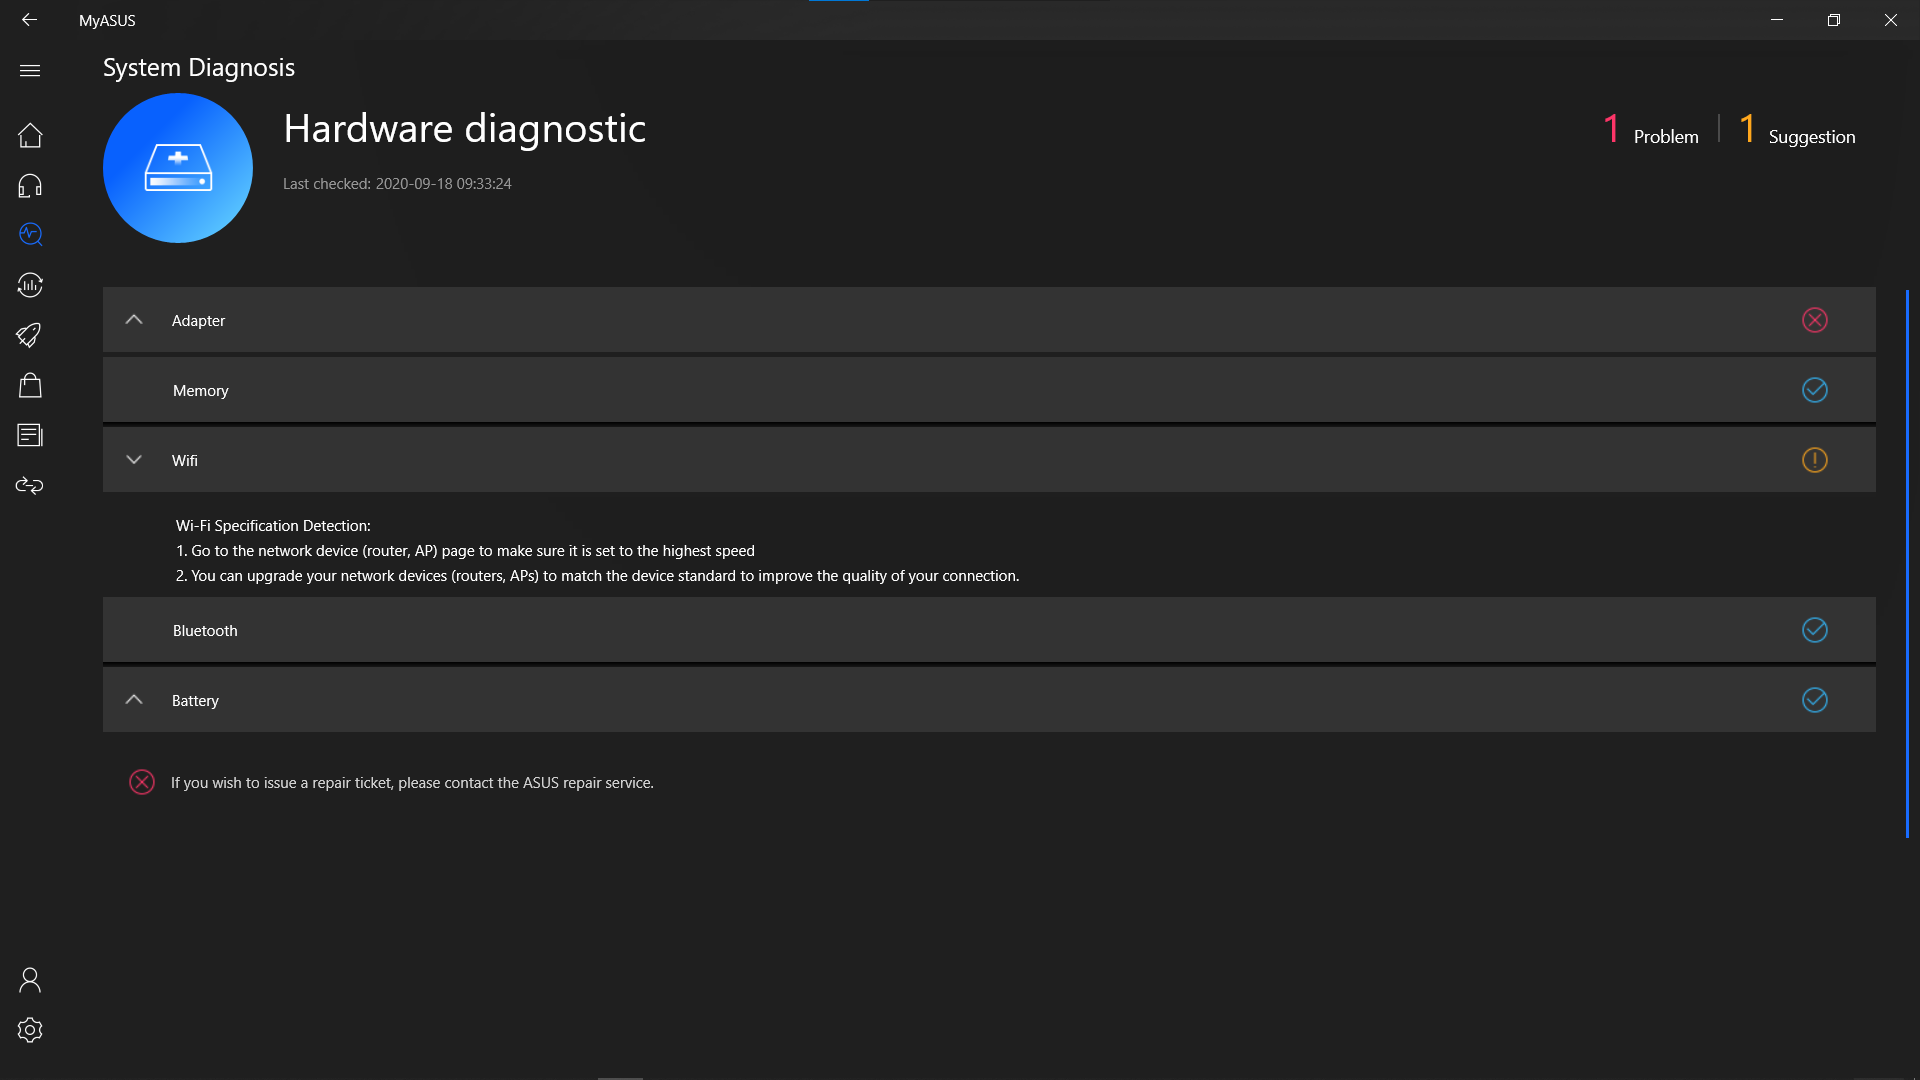This screenshot has width=1920, height=1080.
Task: Click Wi-Fi Specification Detection text
Action: [273, 526]
